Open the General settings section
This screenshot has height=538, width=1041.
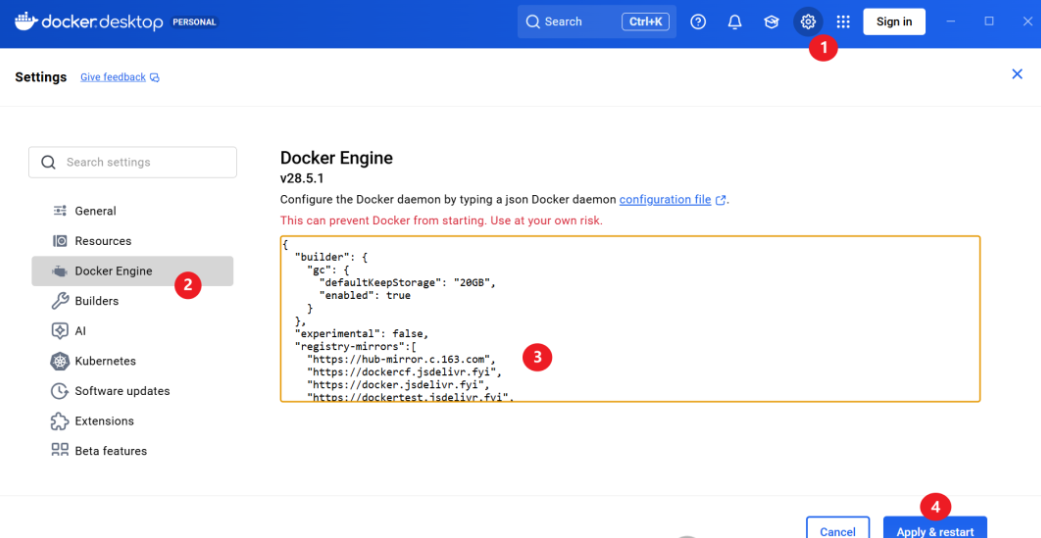click(132, 211)
